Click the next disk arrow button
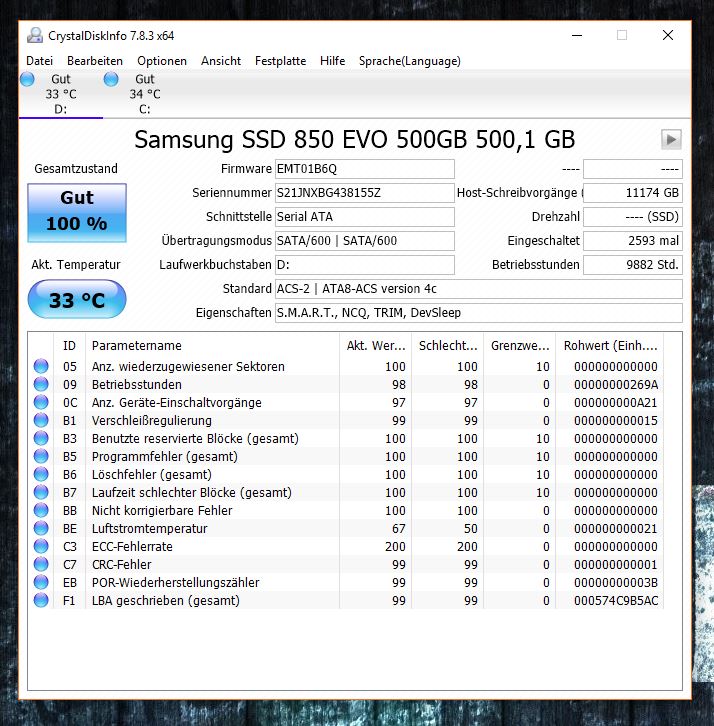 coord(671,139)
